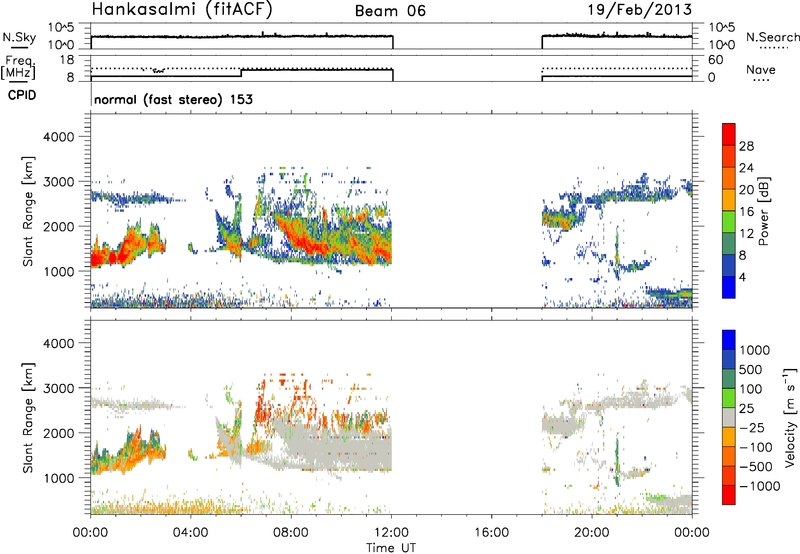This screenshot has height=554, width=800.
Task: Click the 3000 tick of the power panel
Action: click(59, 182)
